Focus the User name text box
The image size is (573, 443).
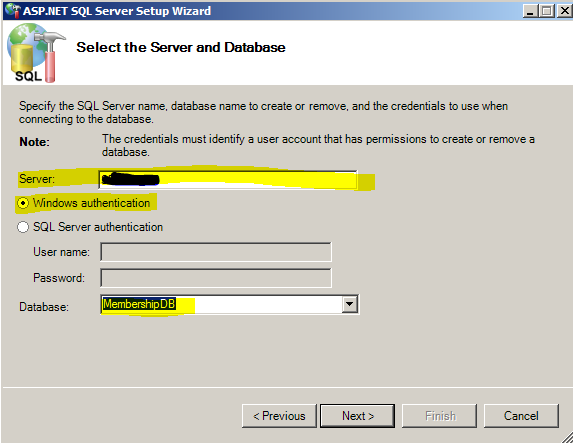pos(216,252)
